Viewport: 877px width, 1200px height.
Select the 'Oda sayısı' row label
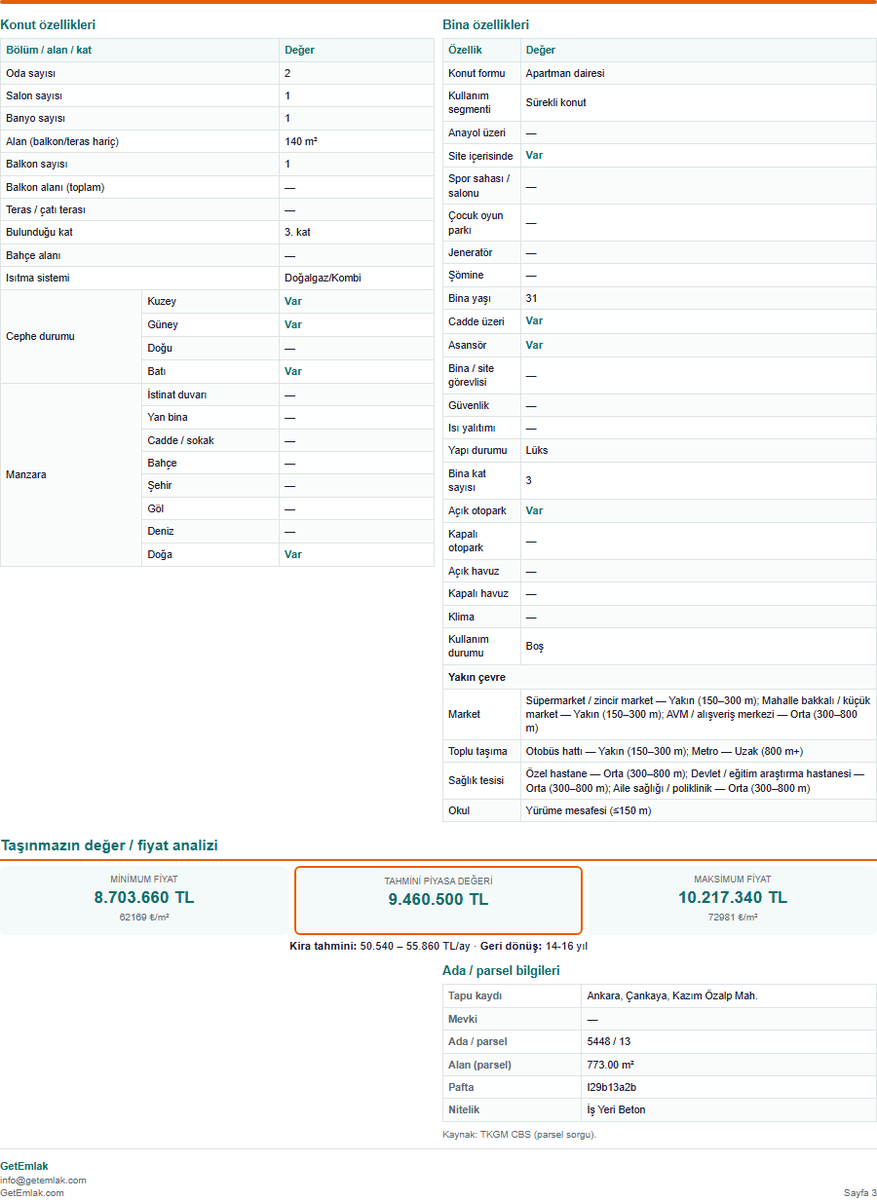[31, 73]
